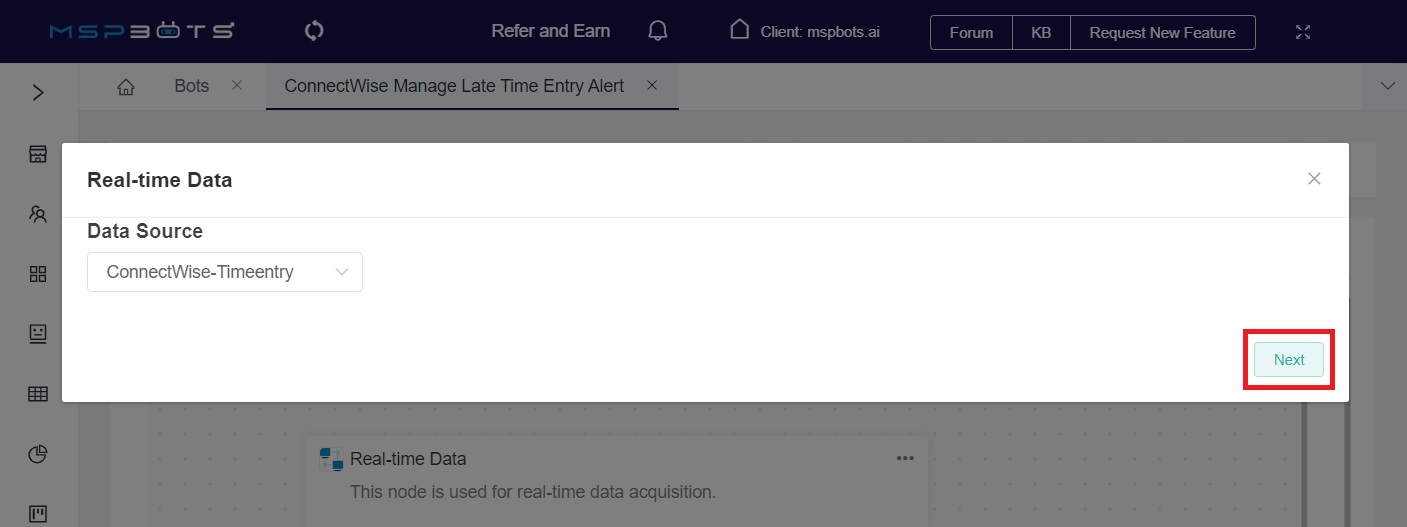This screenshot has width=1407, height=527.
Task: Switch to the Bots tab
Action: pyautogui.click(x=191, y=86)
